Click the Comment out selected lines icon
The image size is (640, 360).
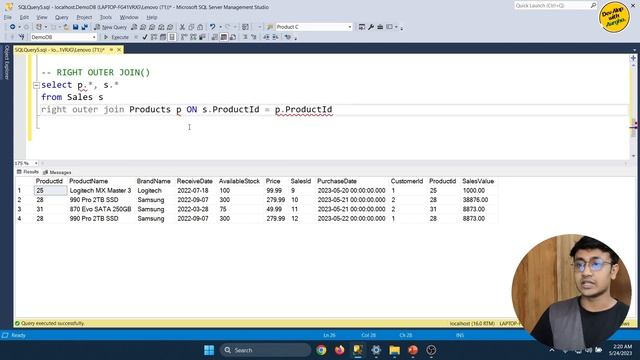coord(245,37)
